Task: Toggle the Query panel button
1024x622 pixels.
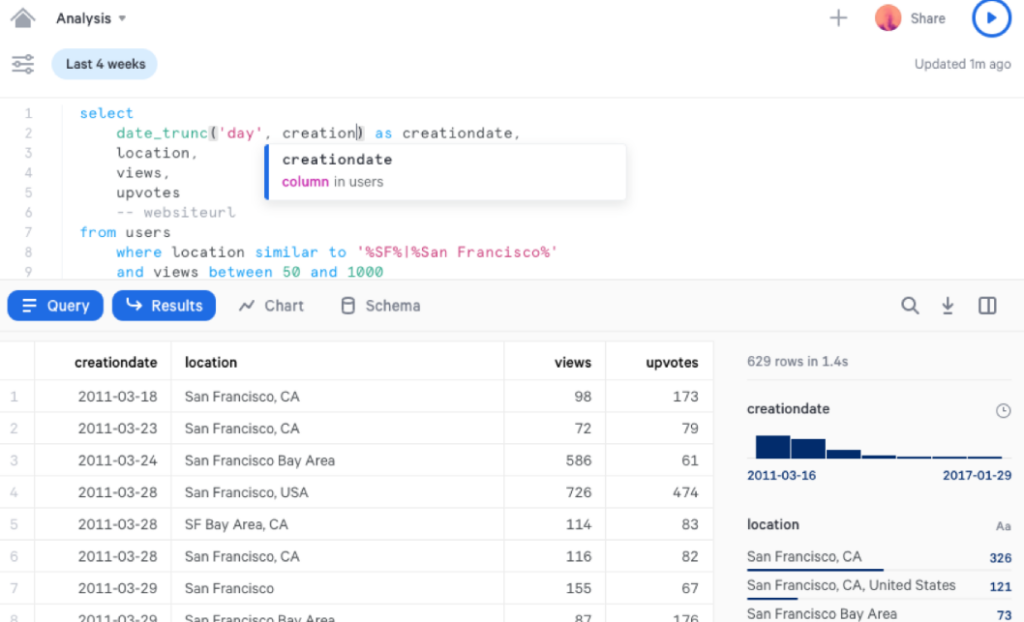Action: coord(56,306)
